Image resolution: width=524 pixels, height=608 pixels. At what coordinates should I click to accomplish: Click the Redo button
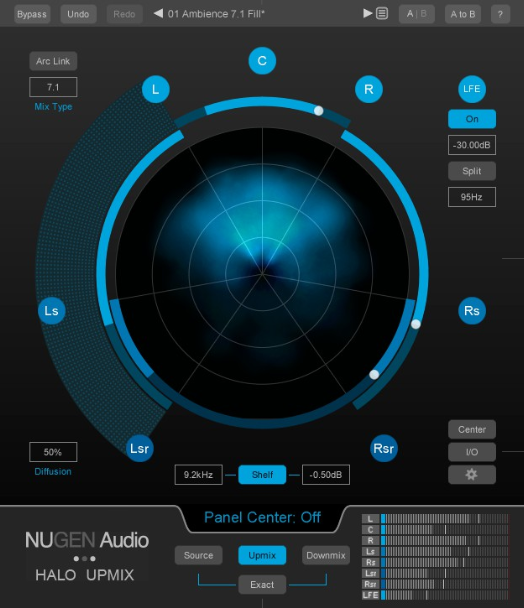click(x=124, y=14)
